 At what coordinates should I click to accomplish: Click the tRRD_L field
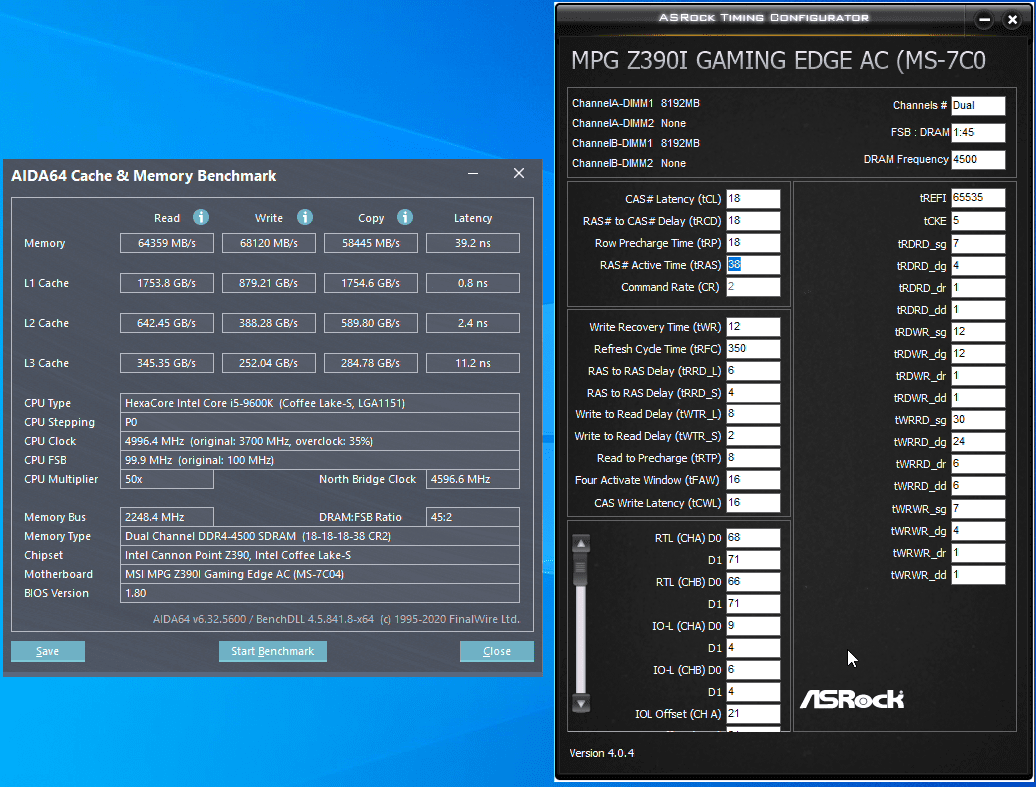753,371
